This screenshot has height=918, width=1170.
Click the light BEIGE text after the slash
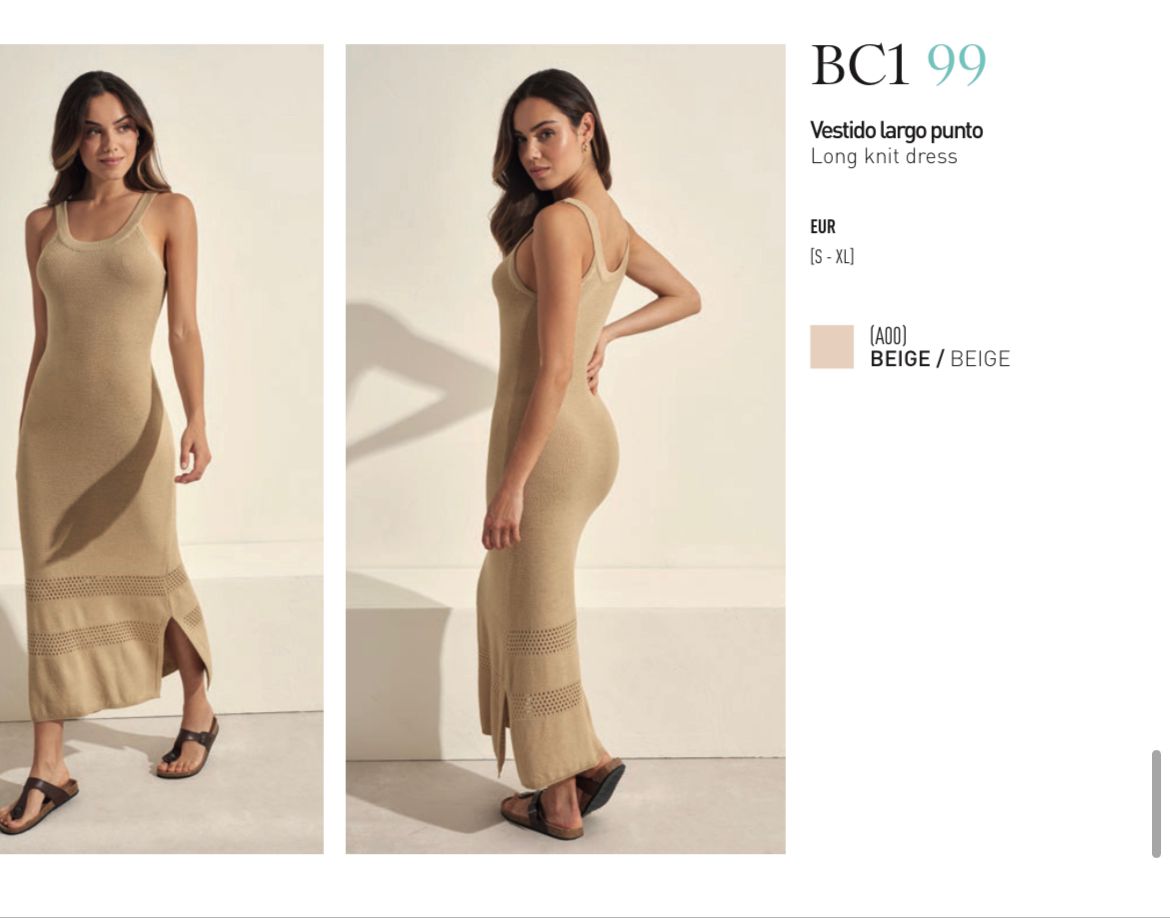click(980, 359)
